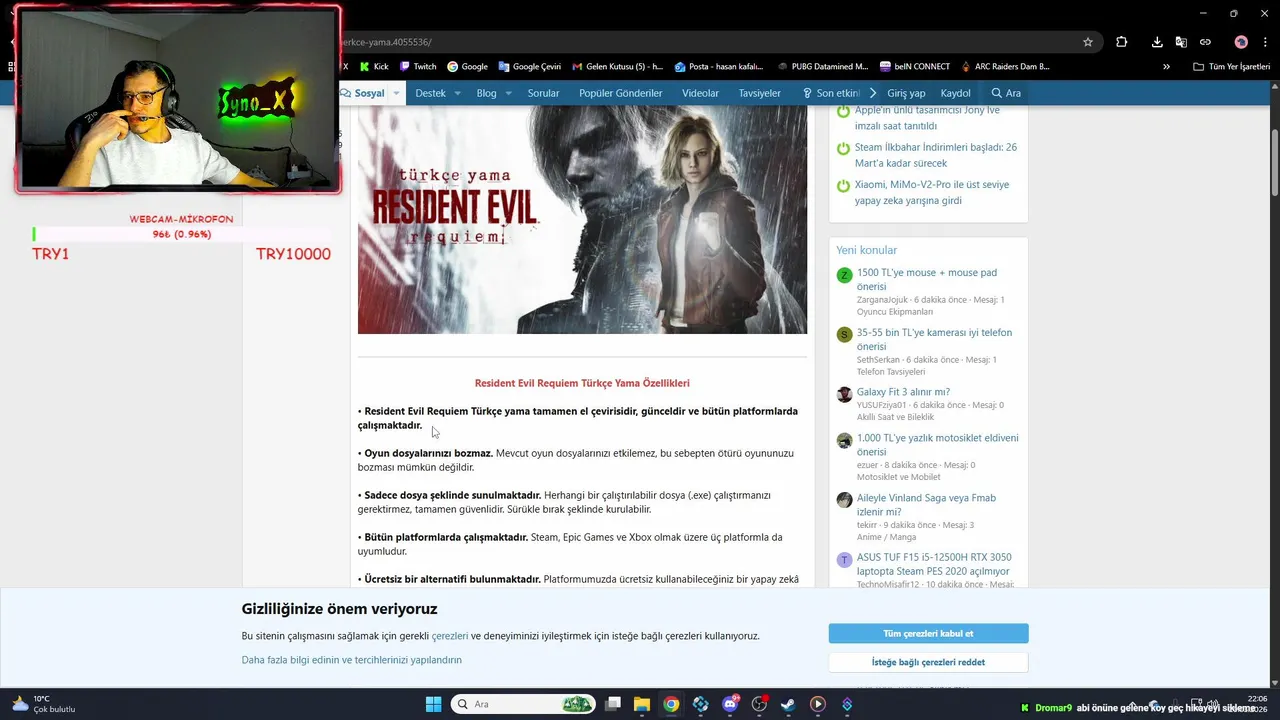
Task: Expand the Blog menu dropdown arrow
Action: coord(508,93)
